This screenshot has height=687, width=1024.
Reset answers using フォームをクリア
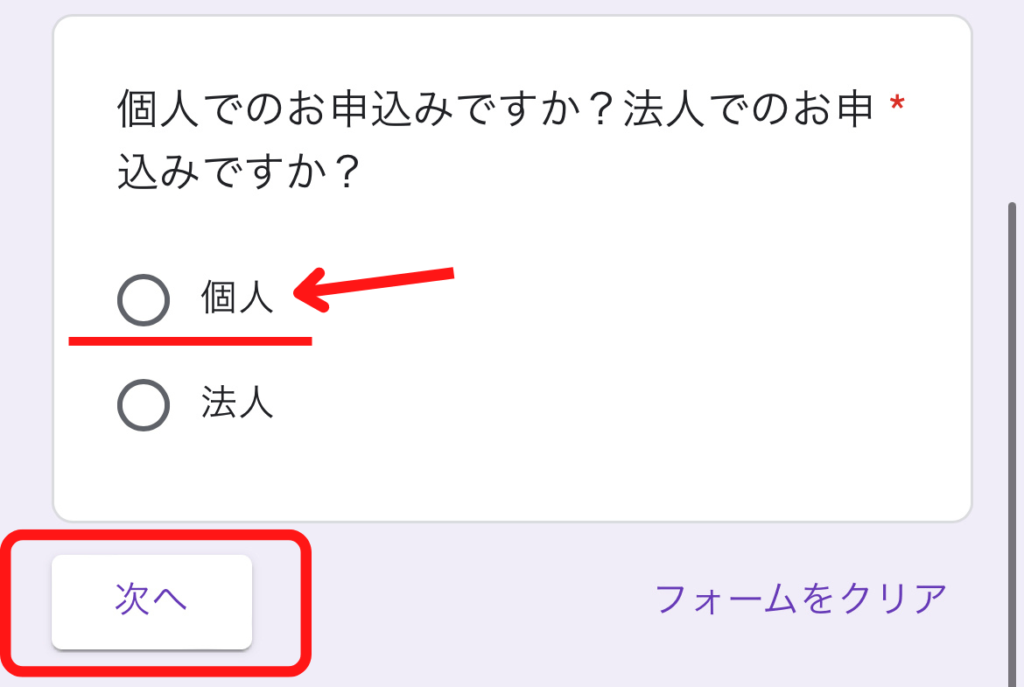(x=801, y=598)
